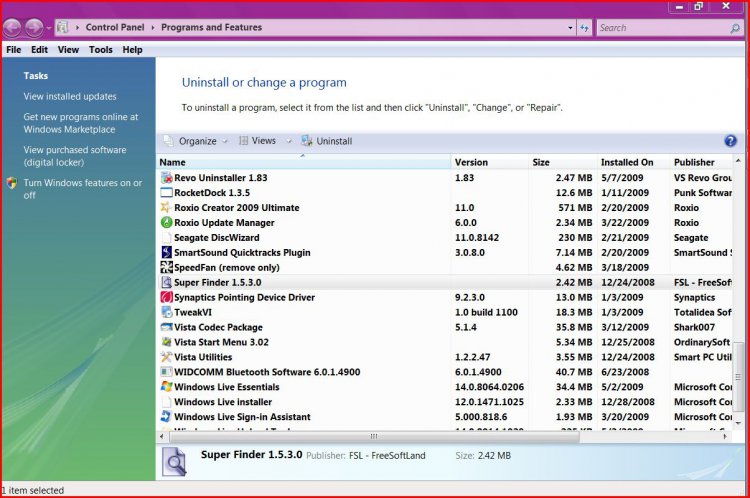750x498 pixels.
Task: Click the shield icon beside Windows features
Action: pos(12,183)
